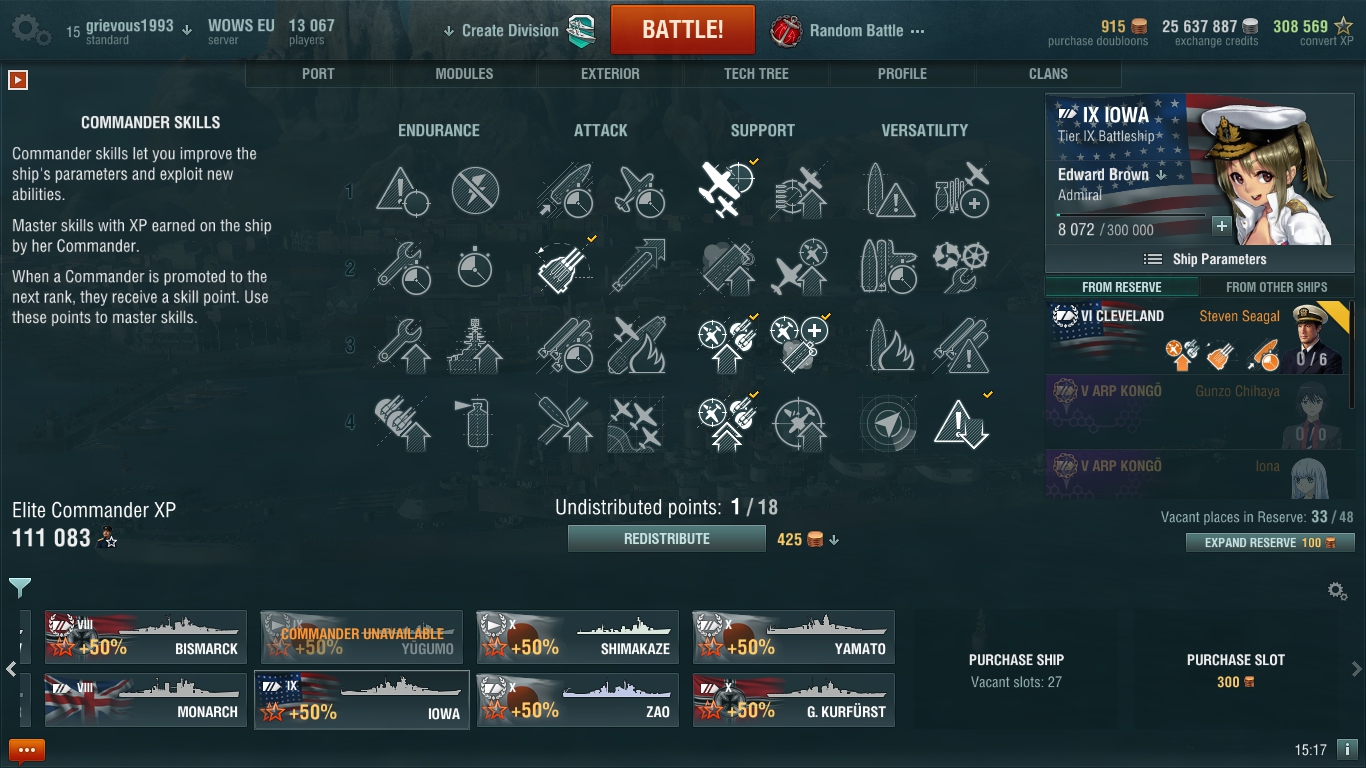The height and width of the screenshot is (768, 1366).
Task: Open the settings gear icon at top-left
Action: pos(31,30)
